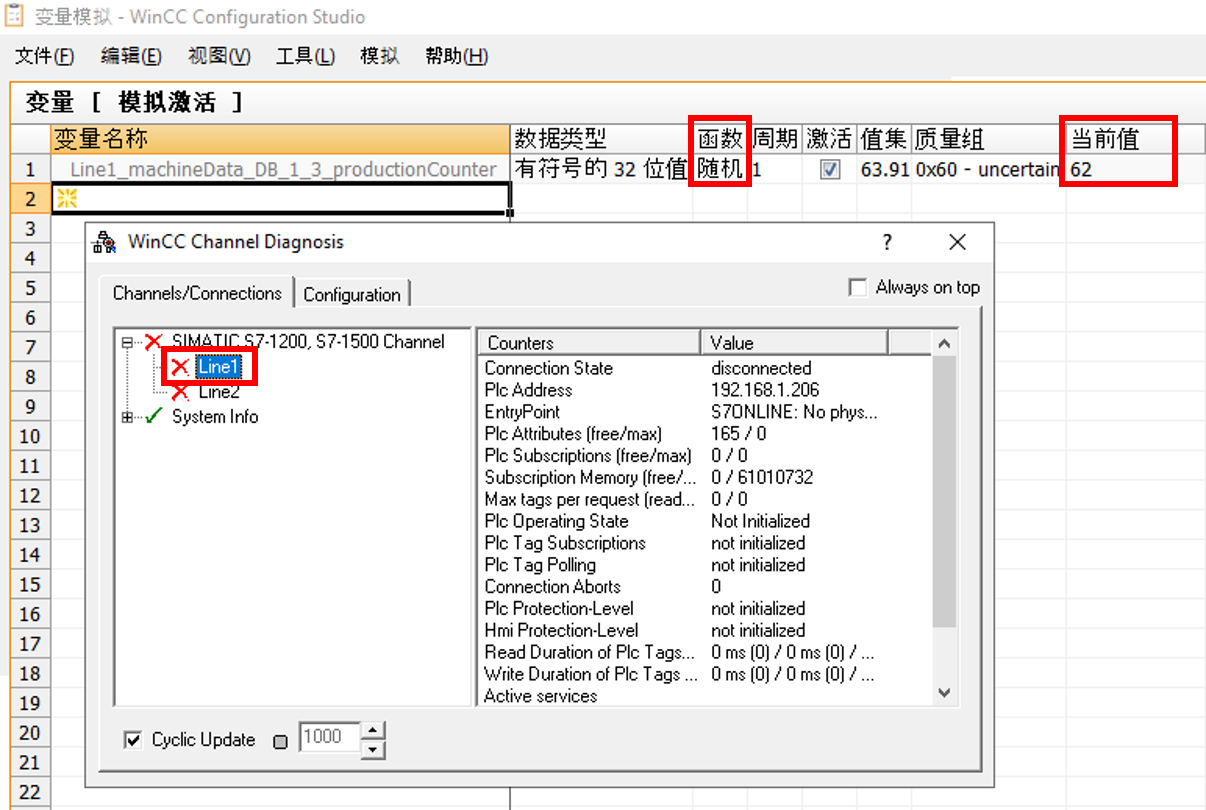The width and height of the screenshot is (1206, 810).
Task: Toggle the 激活 checkbox for row 1
Action: (x=830, y=170)
